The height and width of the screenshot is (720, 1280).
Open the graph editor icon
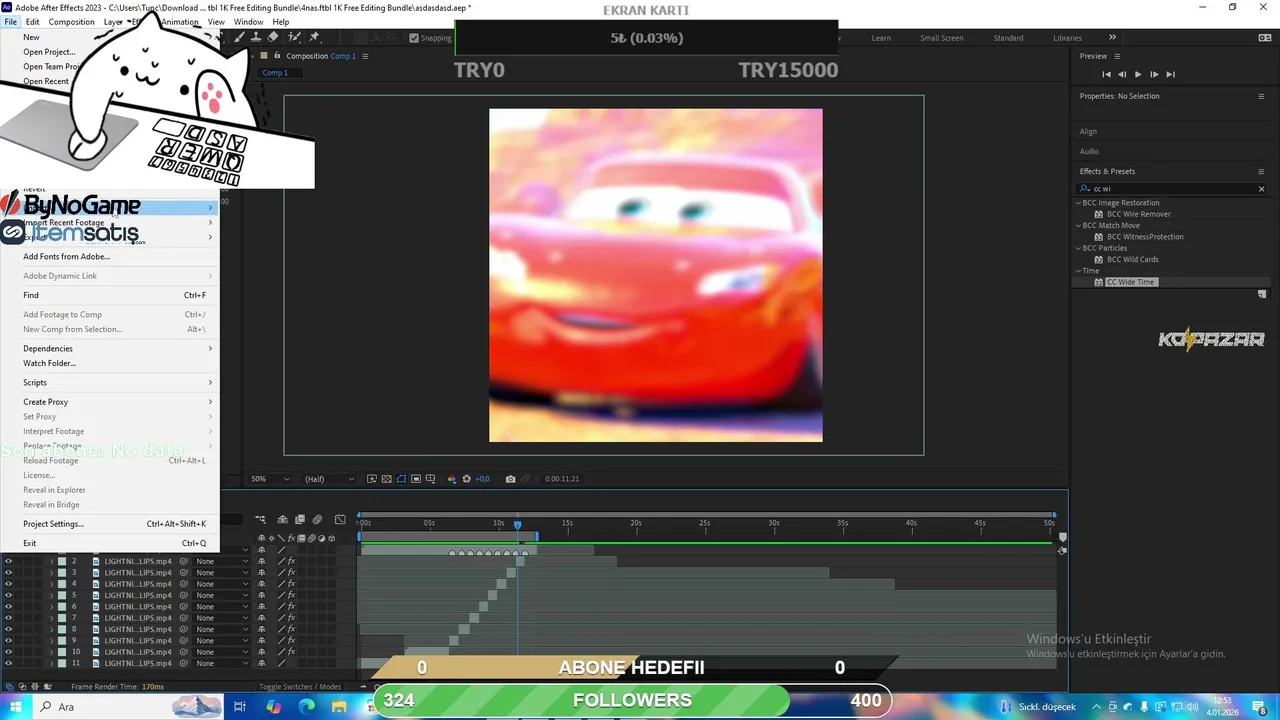tap(340, 519)
